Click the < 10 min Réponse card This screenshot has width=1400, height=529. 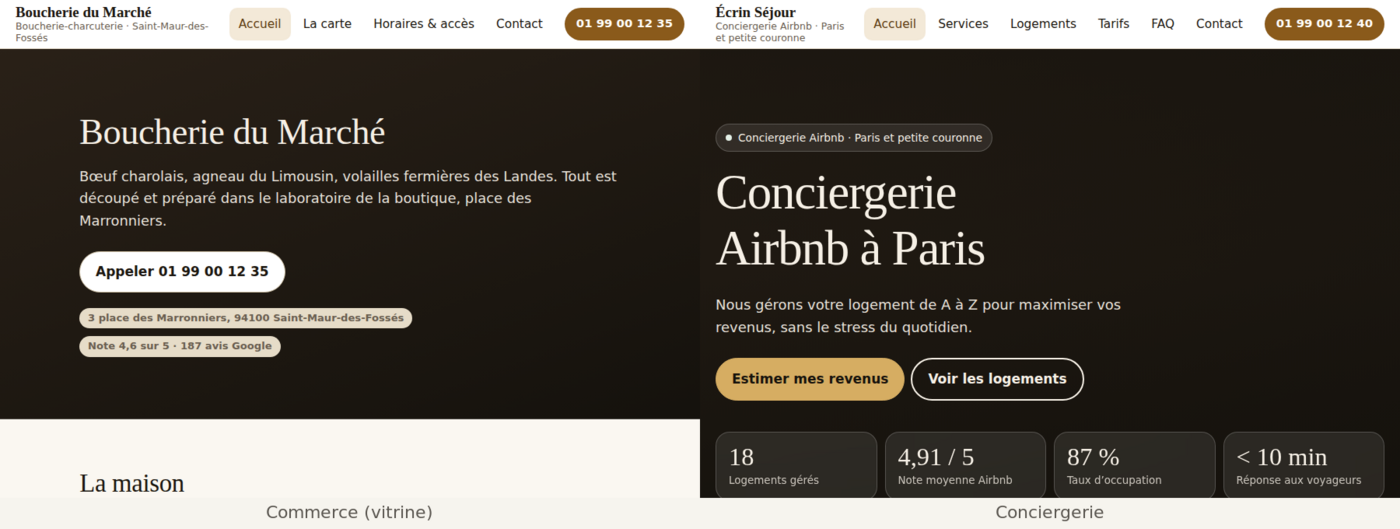pyautogui.click(x=1304, y=466)
